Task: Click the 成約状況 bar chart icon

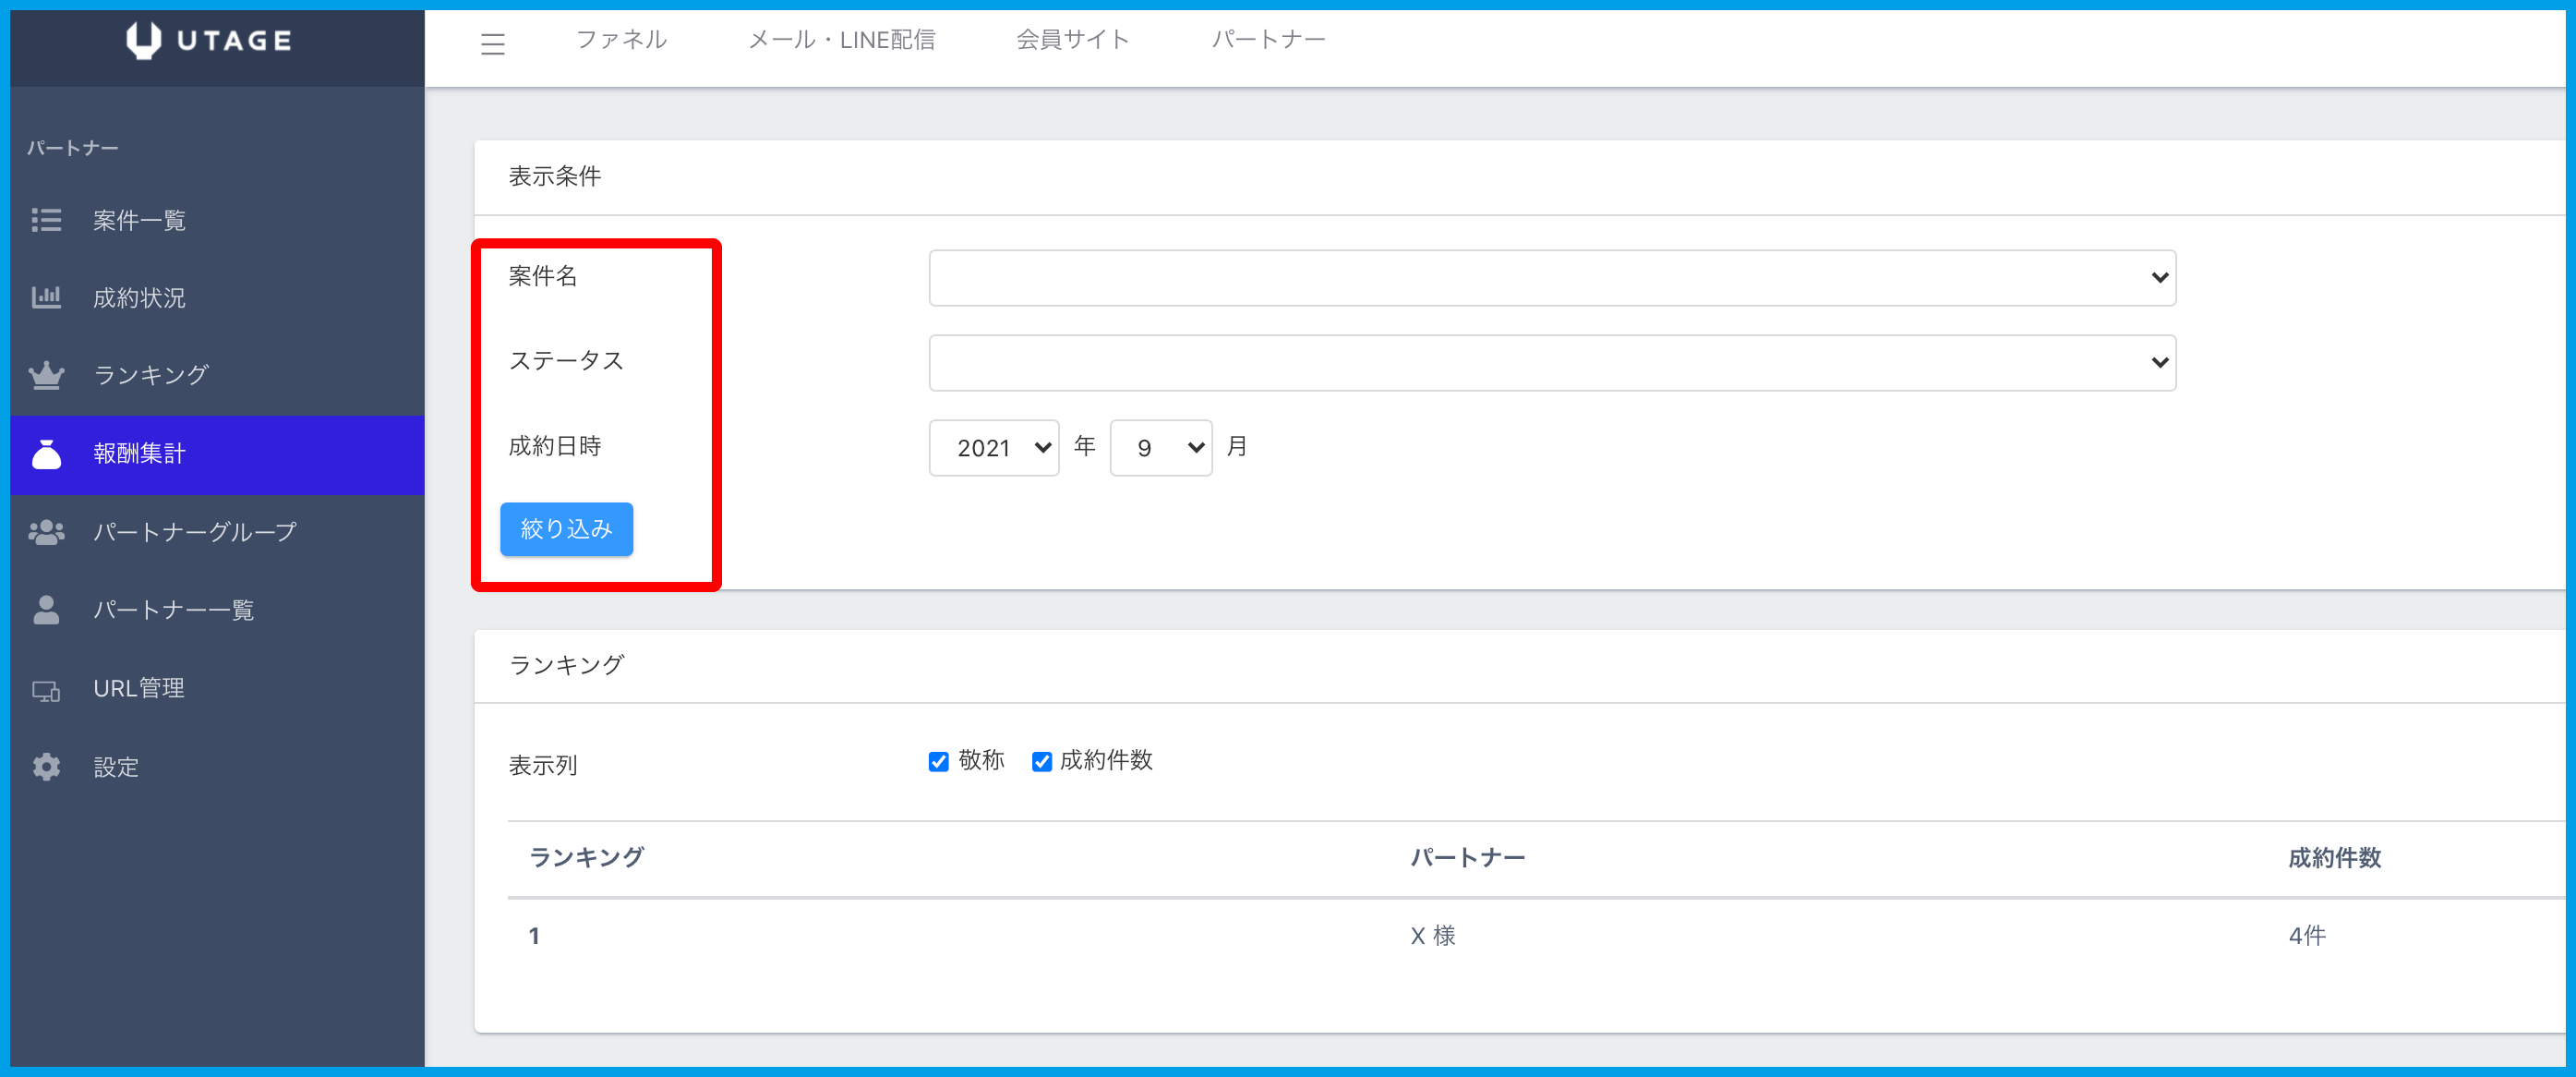Action: point(46,297)
